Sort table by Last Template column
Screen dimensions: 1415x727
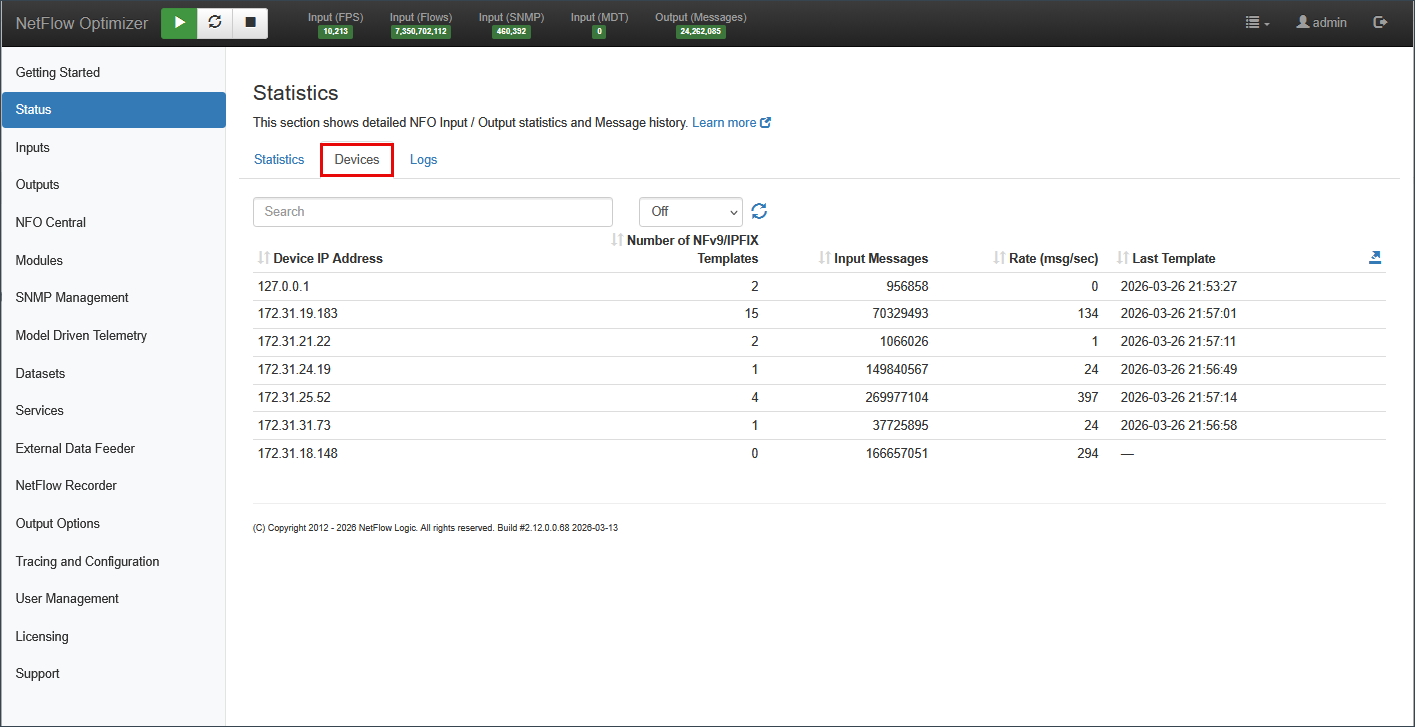(1173, 258)
